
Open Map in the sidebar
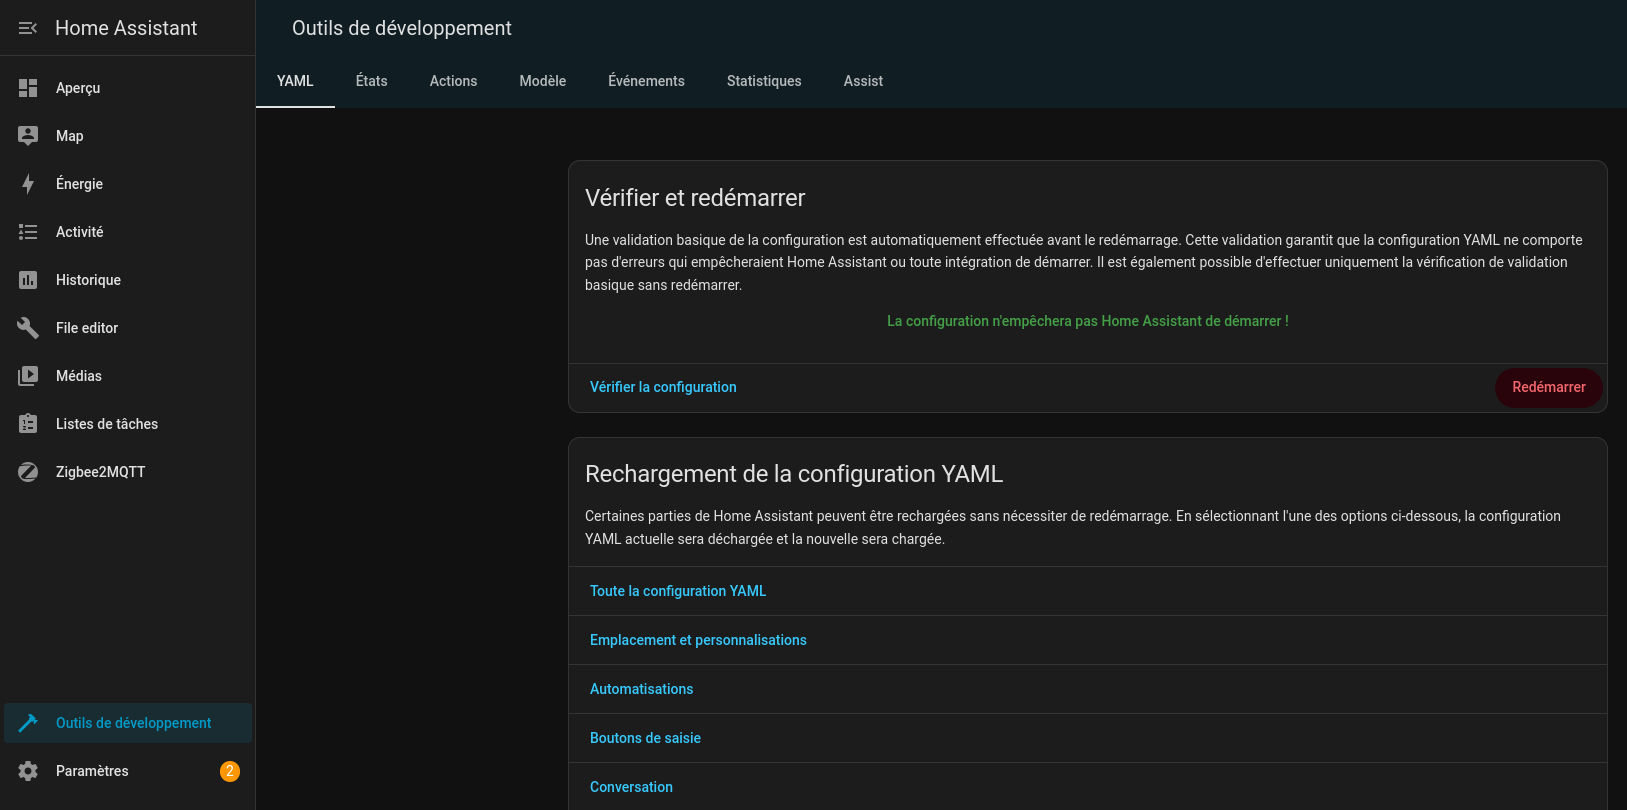pyautogui.click(x=128, y=136)
